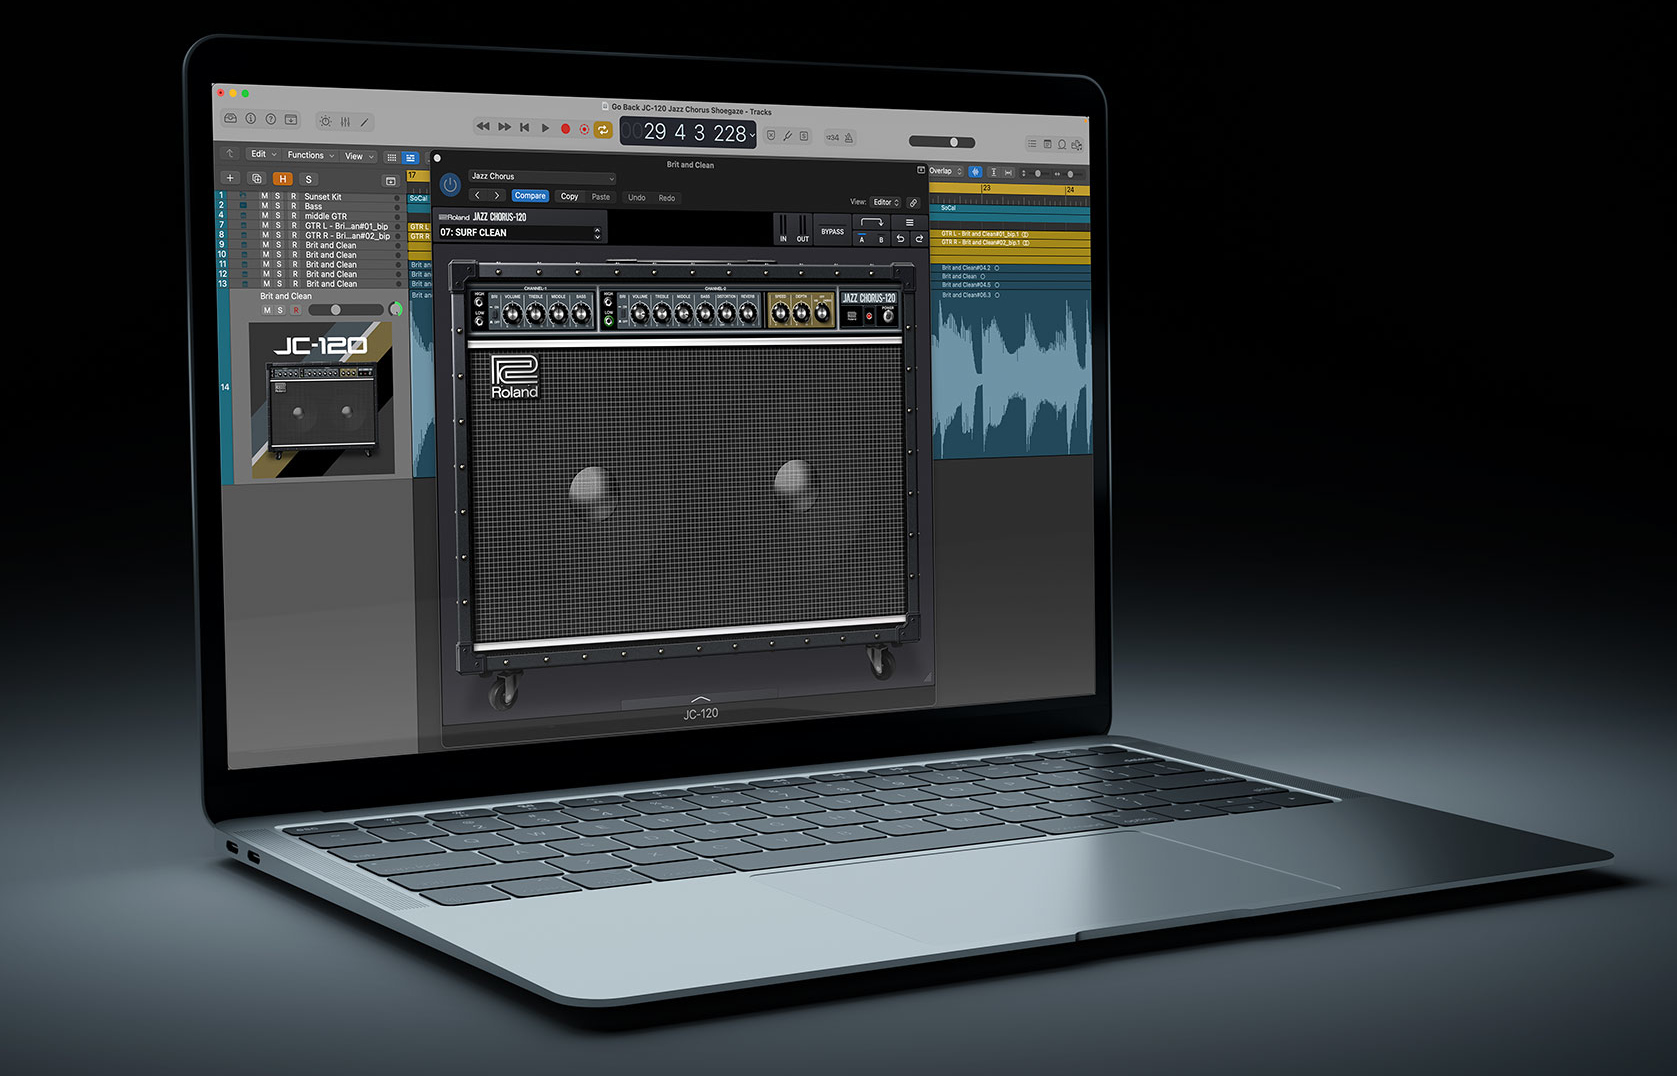Open the Editors pencil icon
Screen dimensions: 1677x1076
[x=365, y=122]
